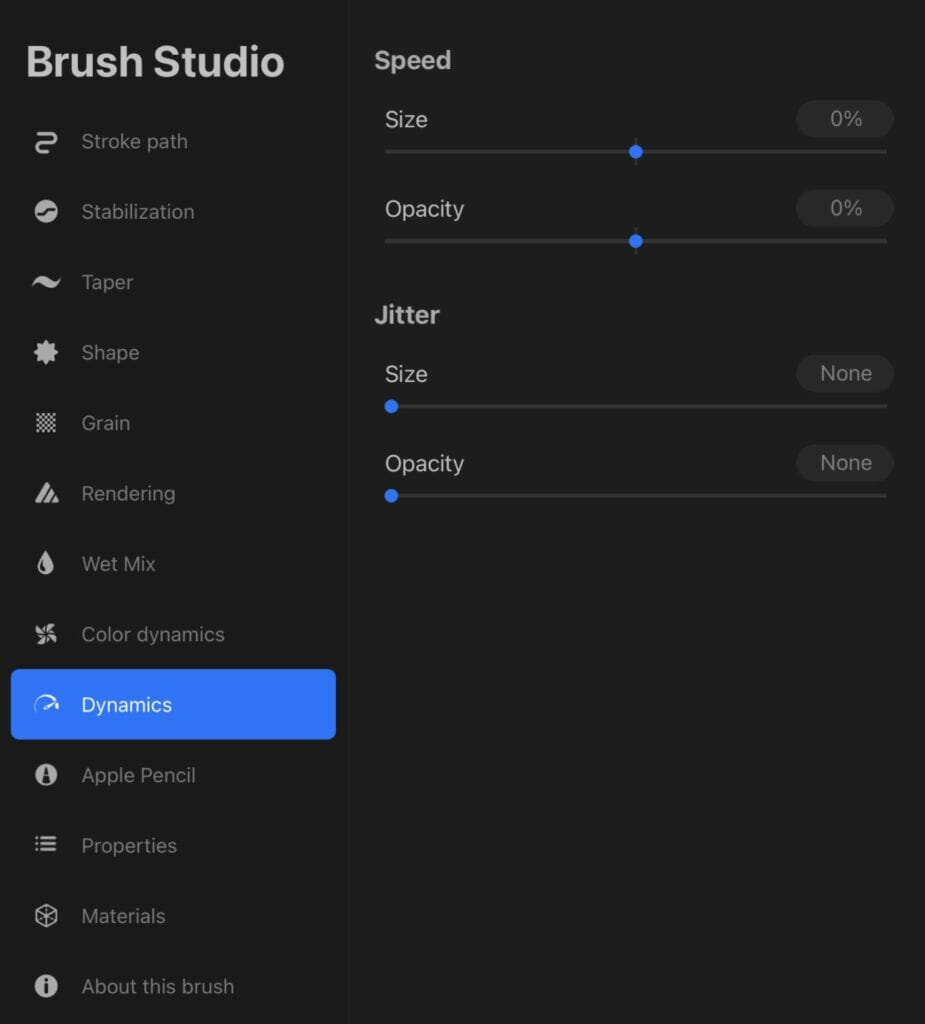Open Taper settings via wave icon

click(46, 282)
